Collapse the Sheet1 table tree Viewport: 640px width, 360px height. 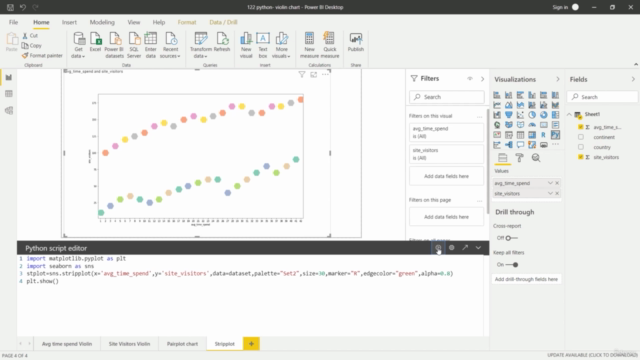(x=569, y=115)
